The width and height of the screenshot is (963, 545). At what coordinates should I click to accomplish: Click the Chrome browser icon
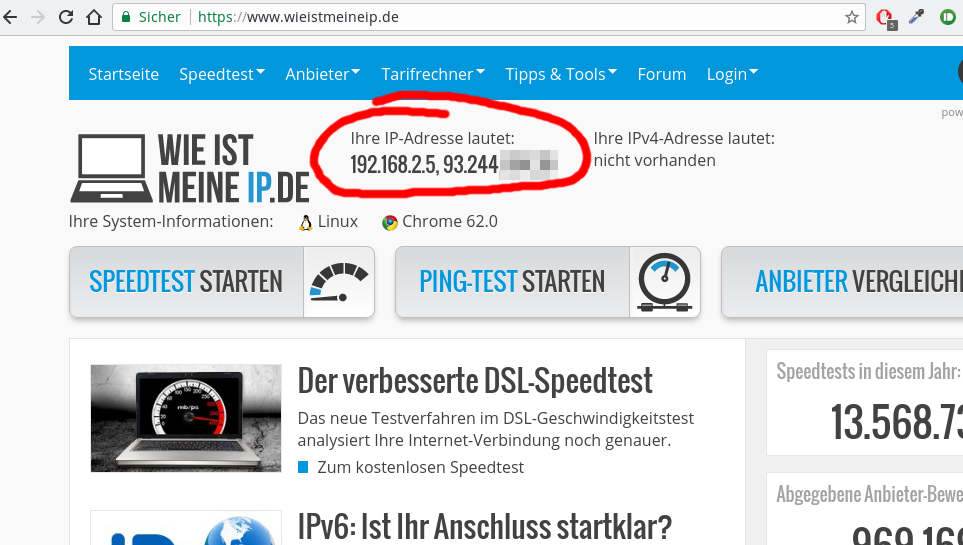tap(389, 222)
